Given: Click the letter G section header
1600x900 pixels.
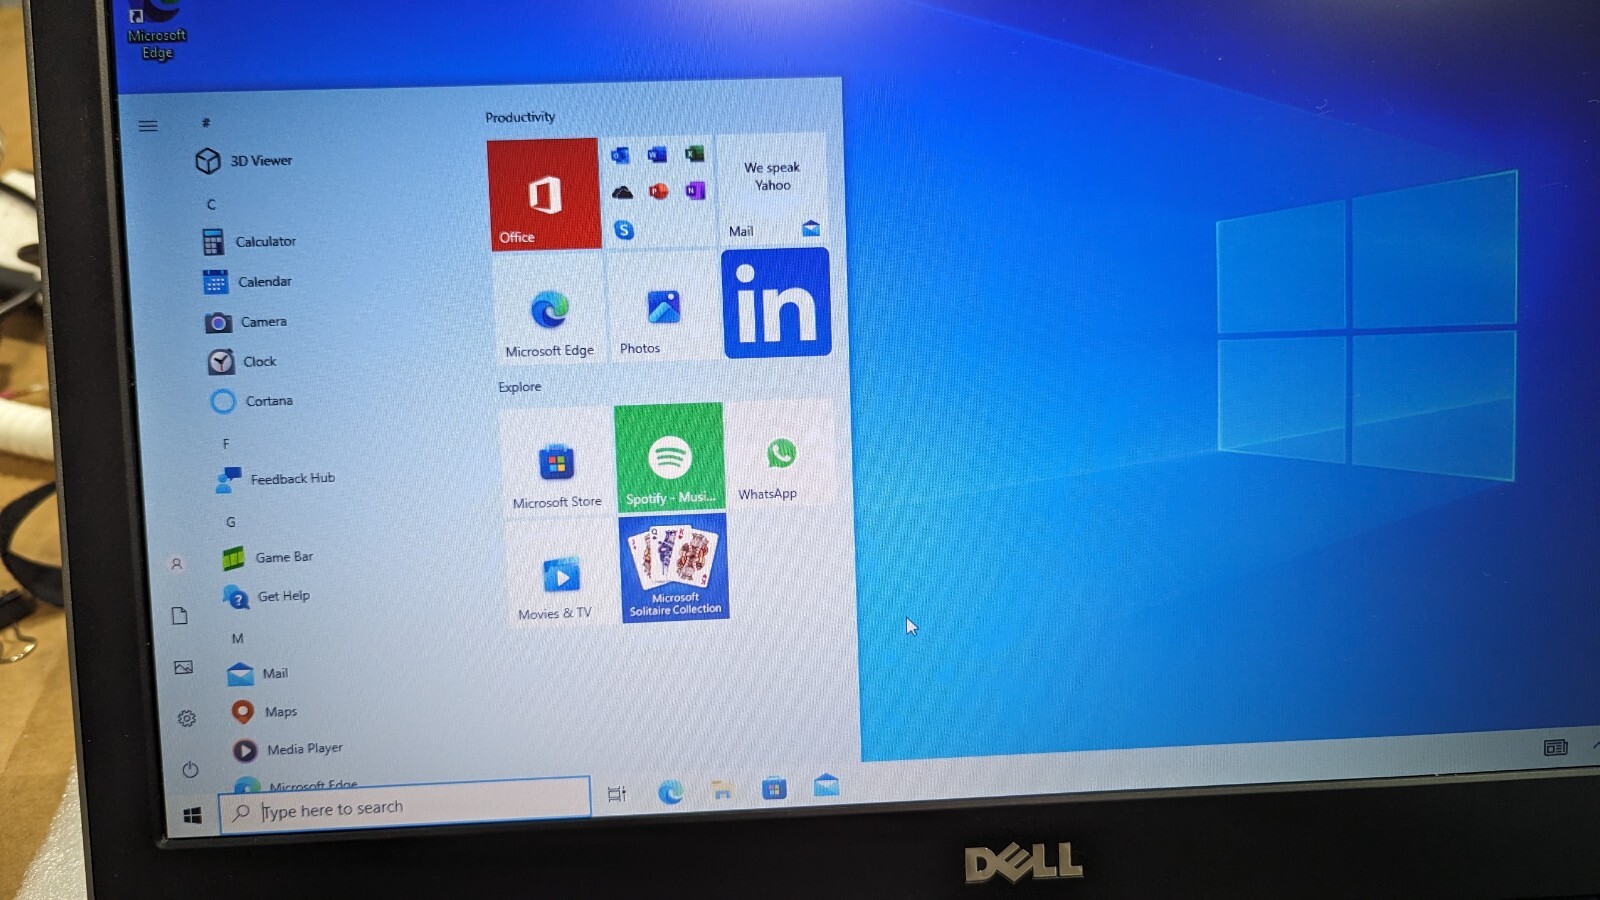Looking at the screenshot, I should tap(231, 522).
